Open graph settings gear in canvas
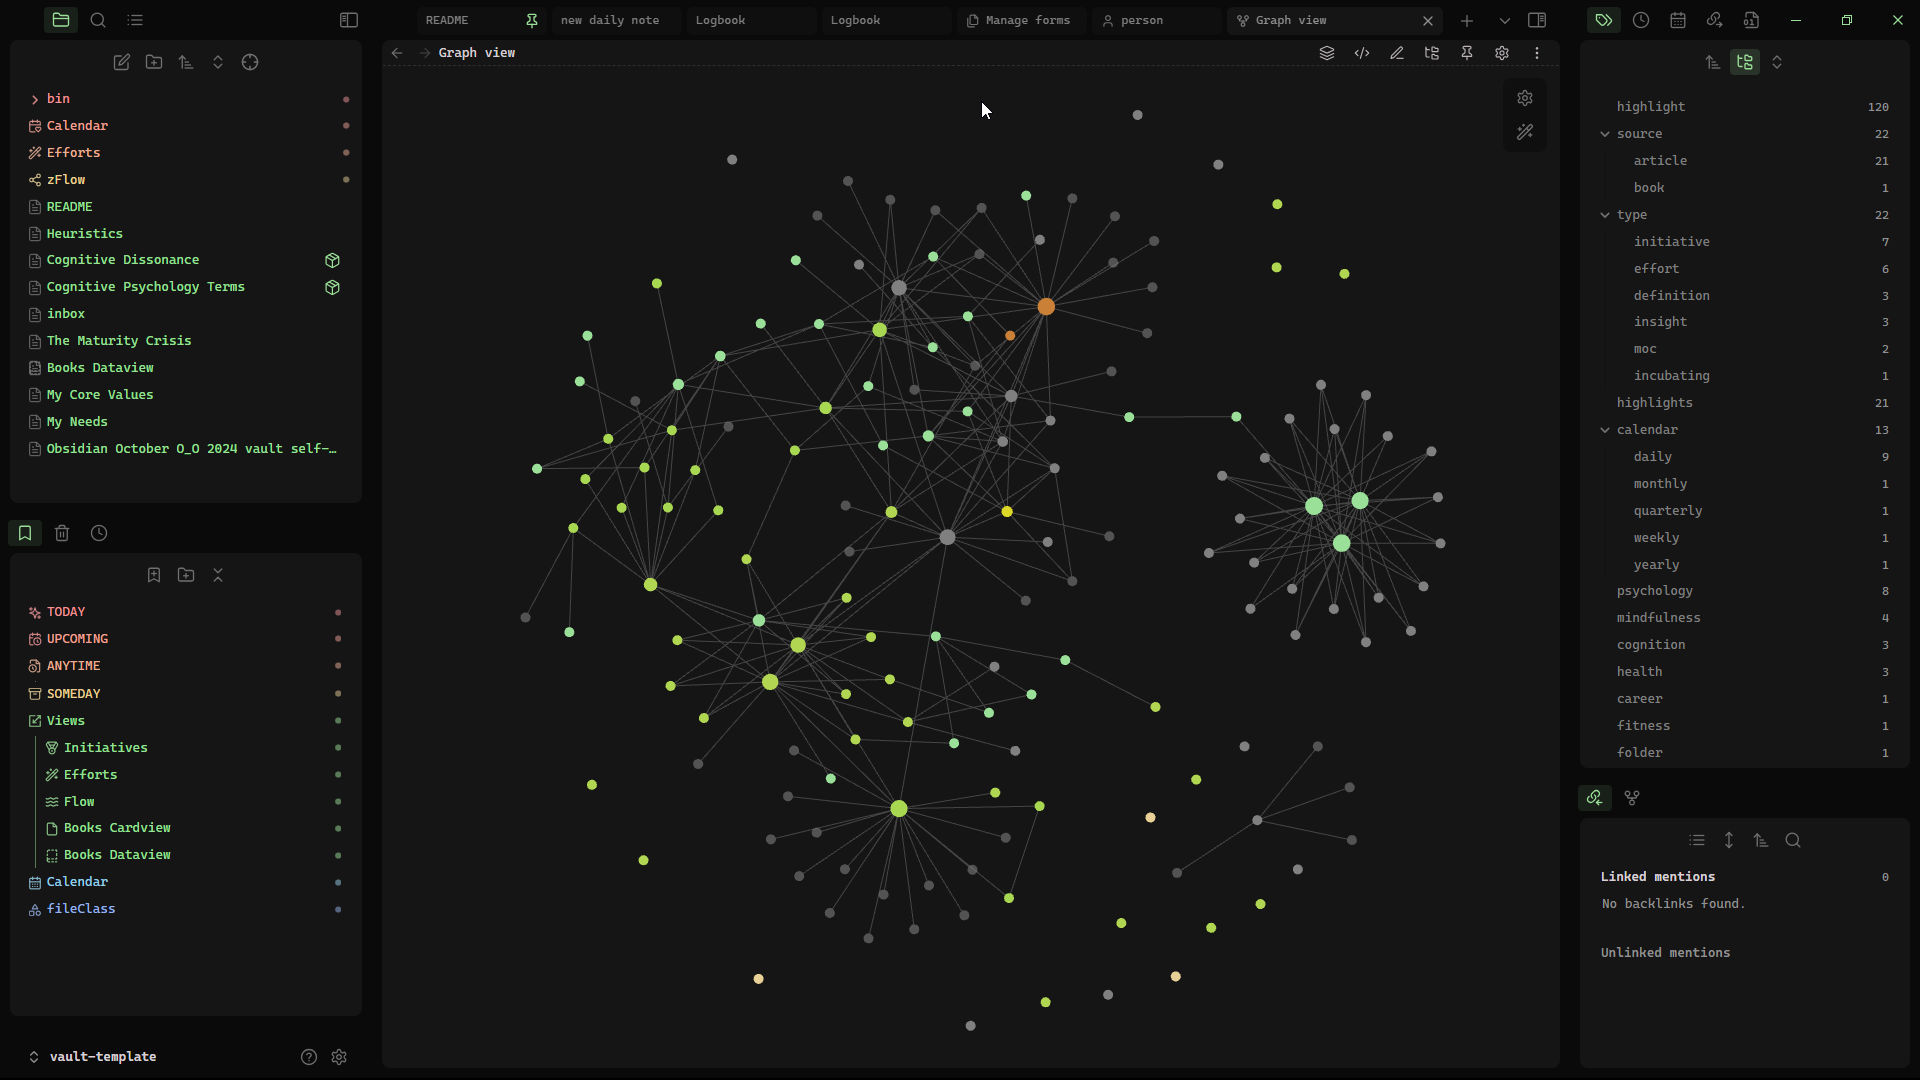The width and height of the screenshot is (1920, 1080). (1524, 98)
